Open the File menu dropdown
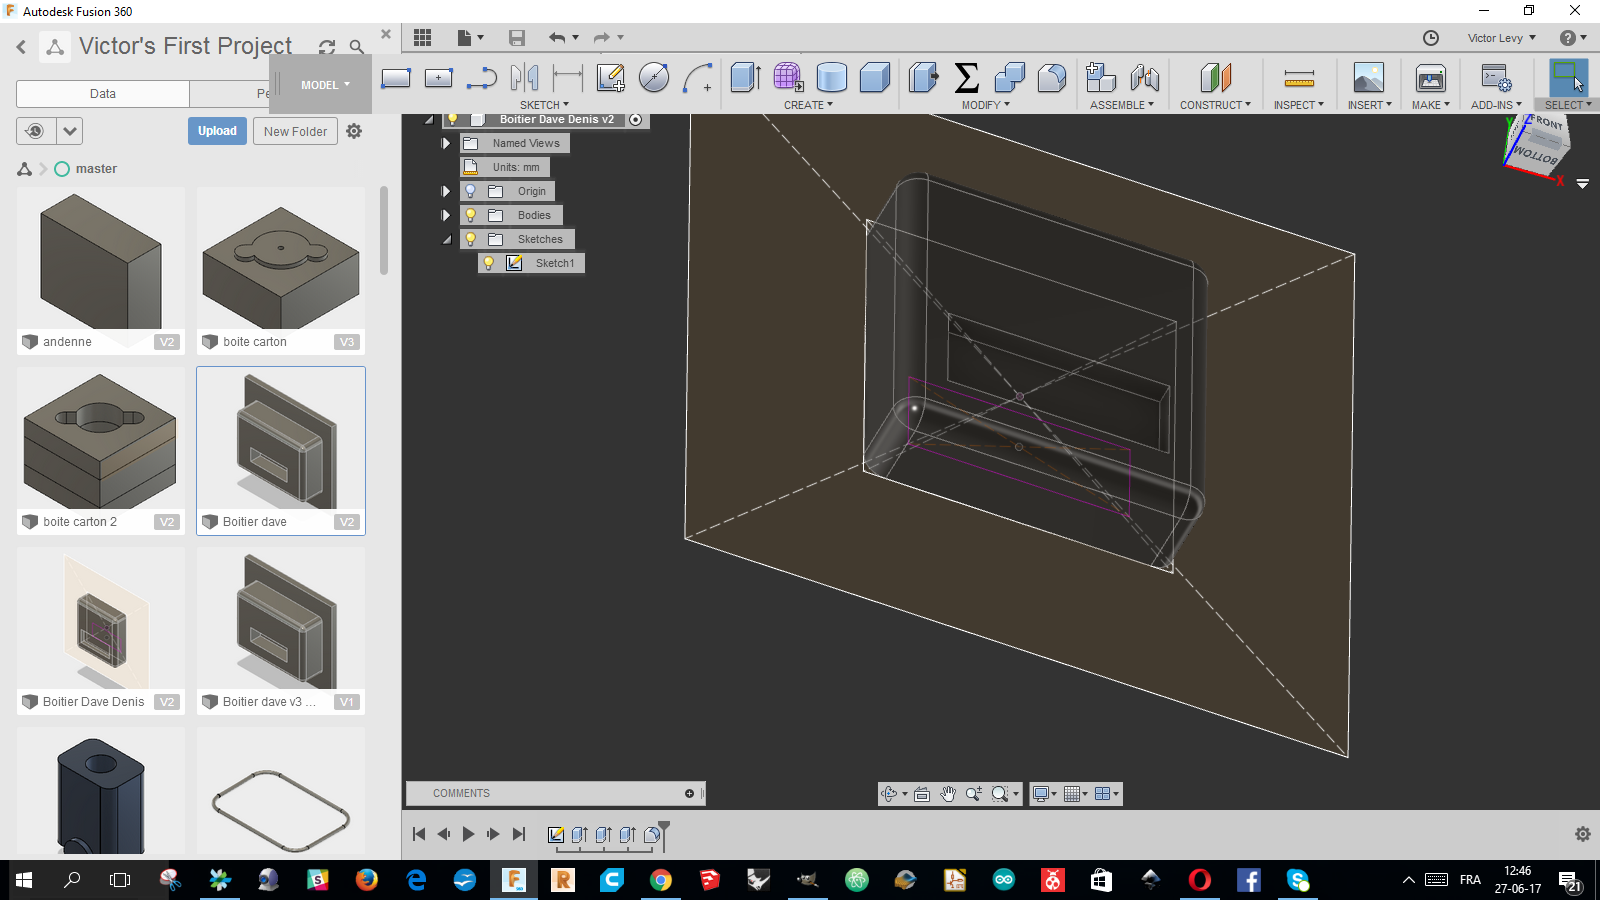 point(470,38)
